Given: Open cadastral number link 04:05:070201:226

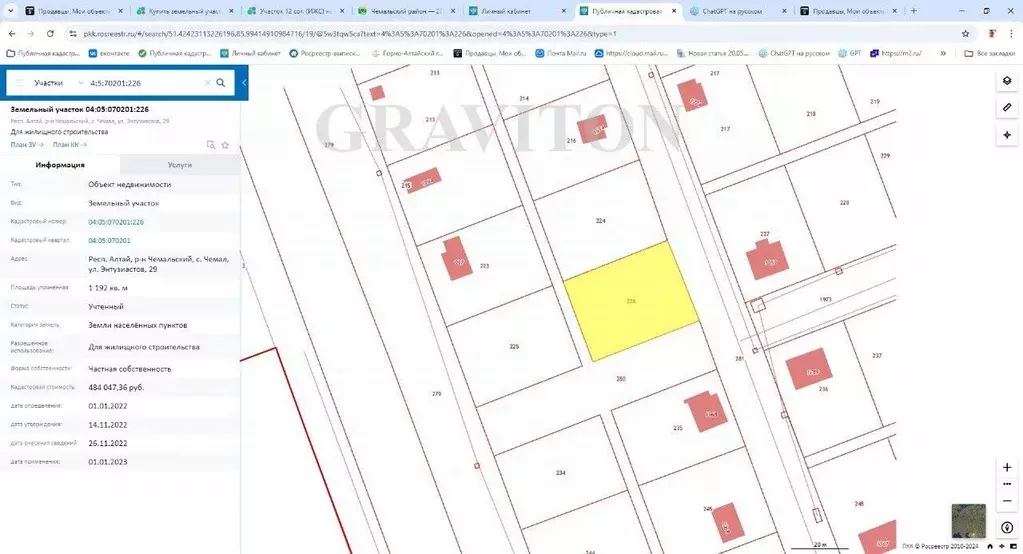Looking at the screenshot, I should (116, 222).
